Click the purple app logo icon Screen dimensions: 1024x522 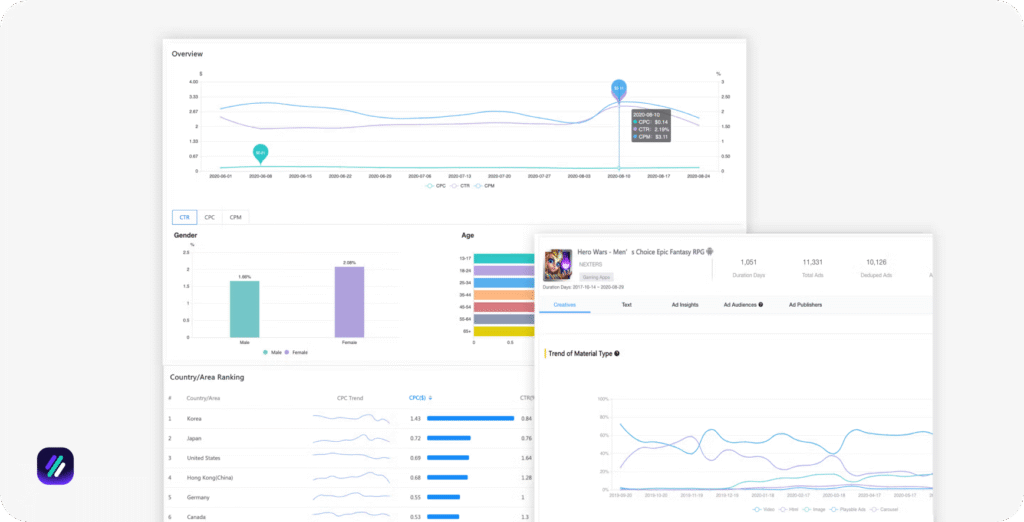56,468
